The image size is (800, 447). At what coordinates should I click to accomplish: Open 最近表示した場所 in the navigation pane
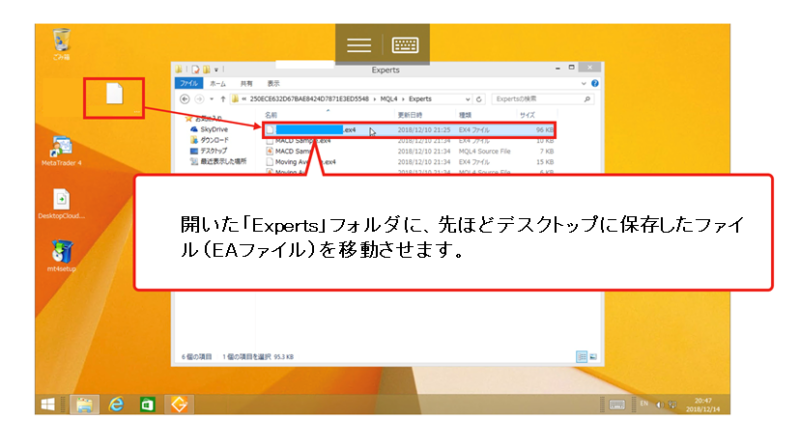click(x=218, y=161)
